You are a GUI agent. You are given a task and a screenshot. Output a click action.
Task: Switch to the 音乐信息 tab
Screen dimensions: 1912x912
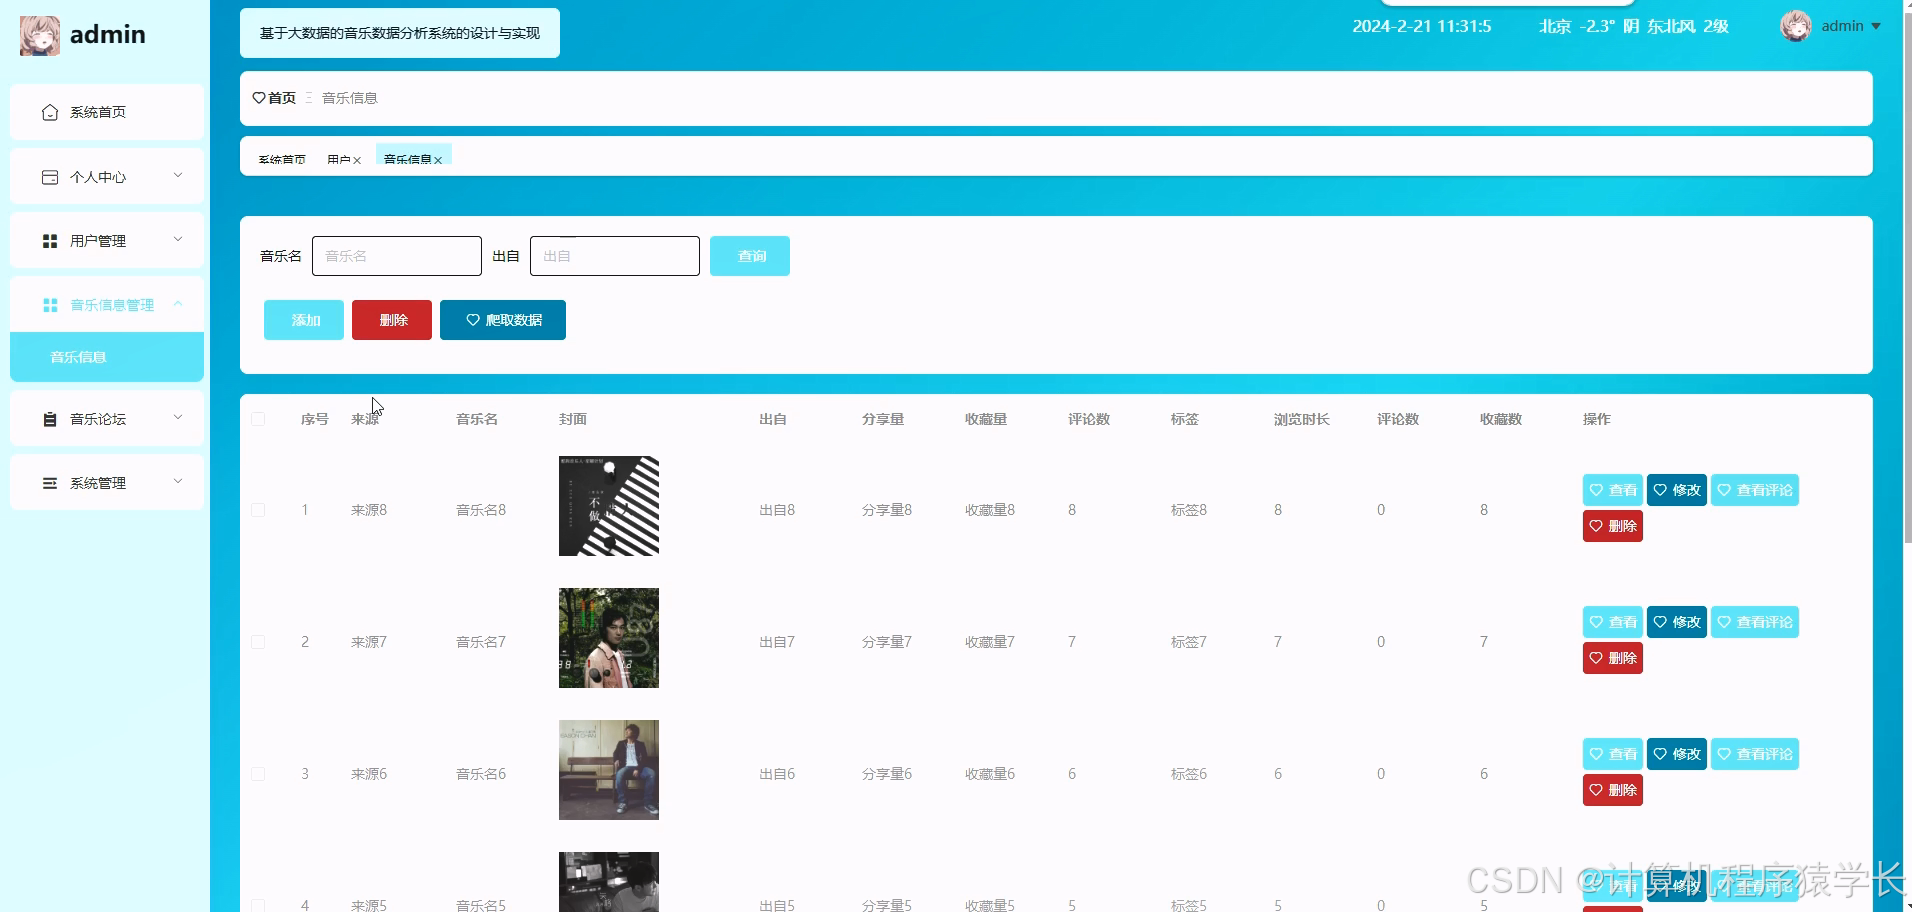[x=407, y=159]
